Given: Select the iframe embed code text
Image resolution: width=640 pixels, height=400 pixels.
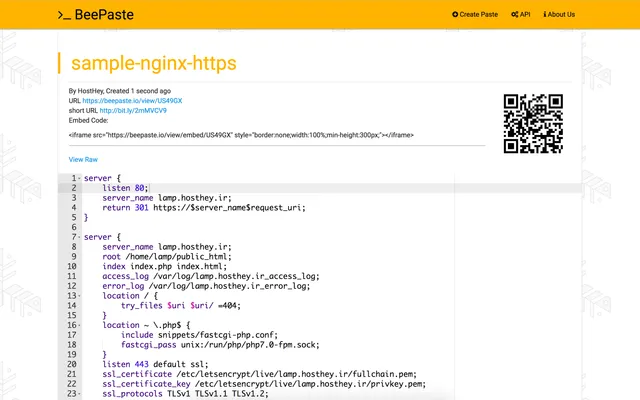Looking at the screenshot, I should click(241, 135).
